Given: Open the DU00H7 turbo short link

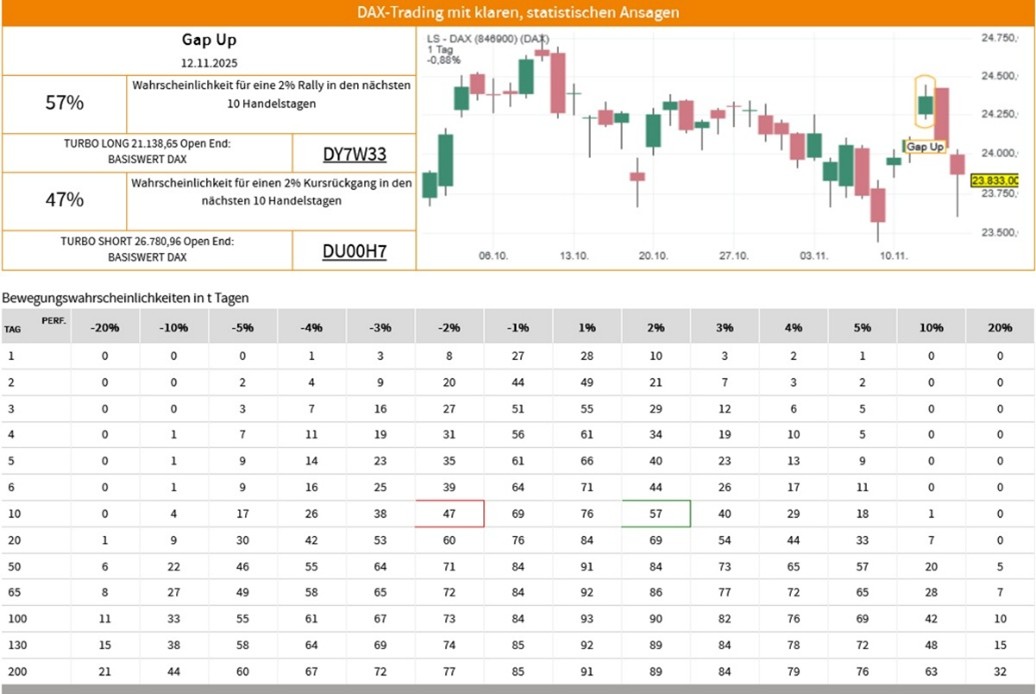Looking at the screenshot, I should (x=354, y=251).
